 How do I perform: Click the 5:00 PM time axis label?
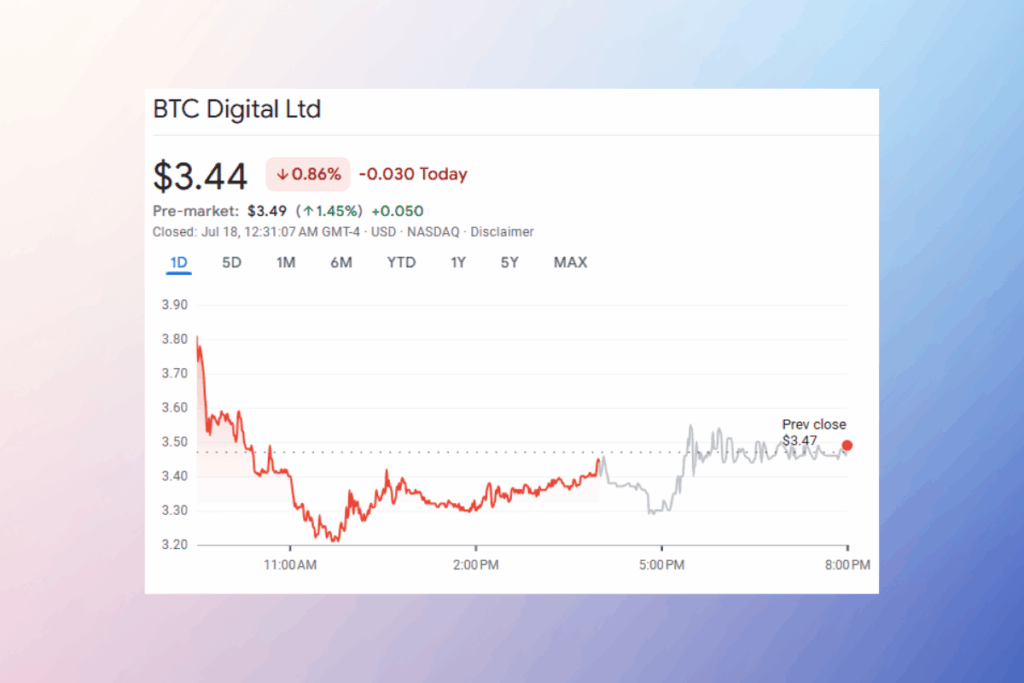click(661, 565)
